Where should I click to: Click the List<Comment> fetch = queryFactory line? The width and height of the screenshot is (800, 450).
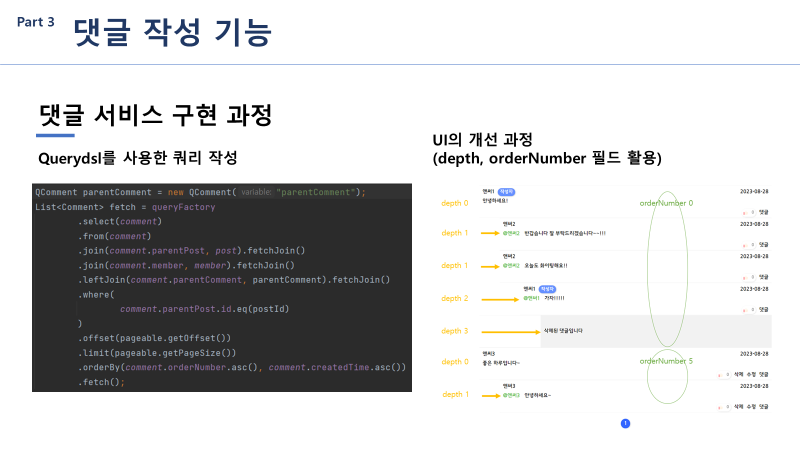(125, 207)
